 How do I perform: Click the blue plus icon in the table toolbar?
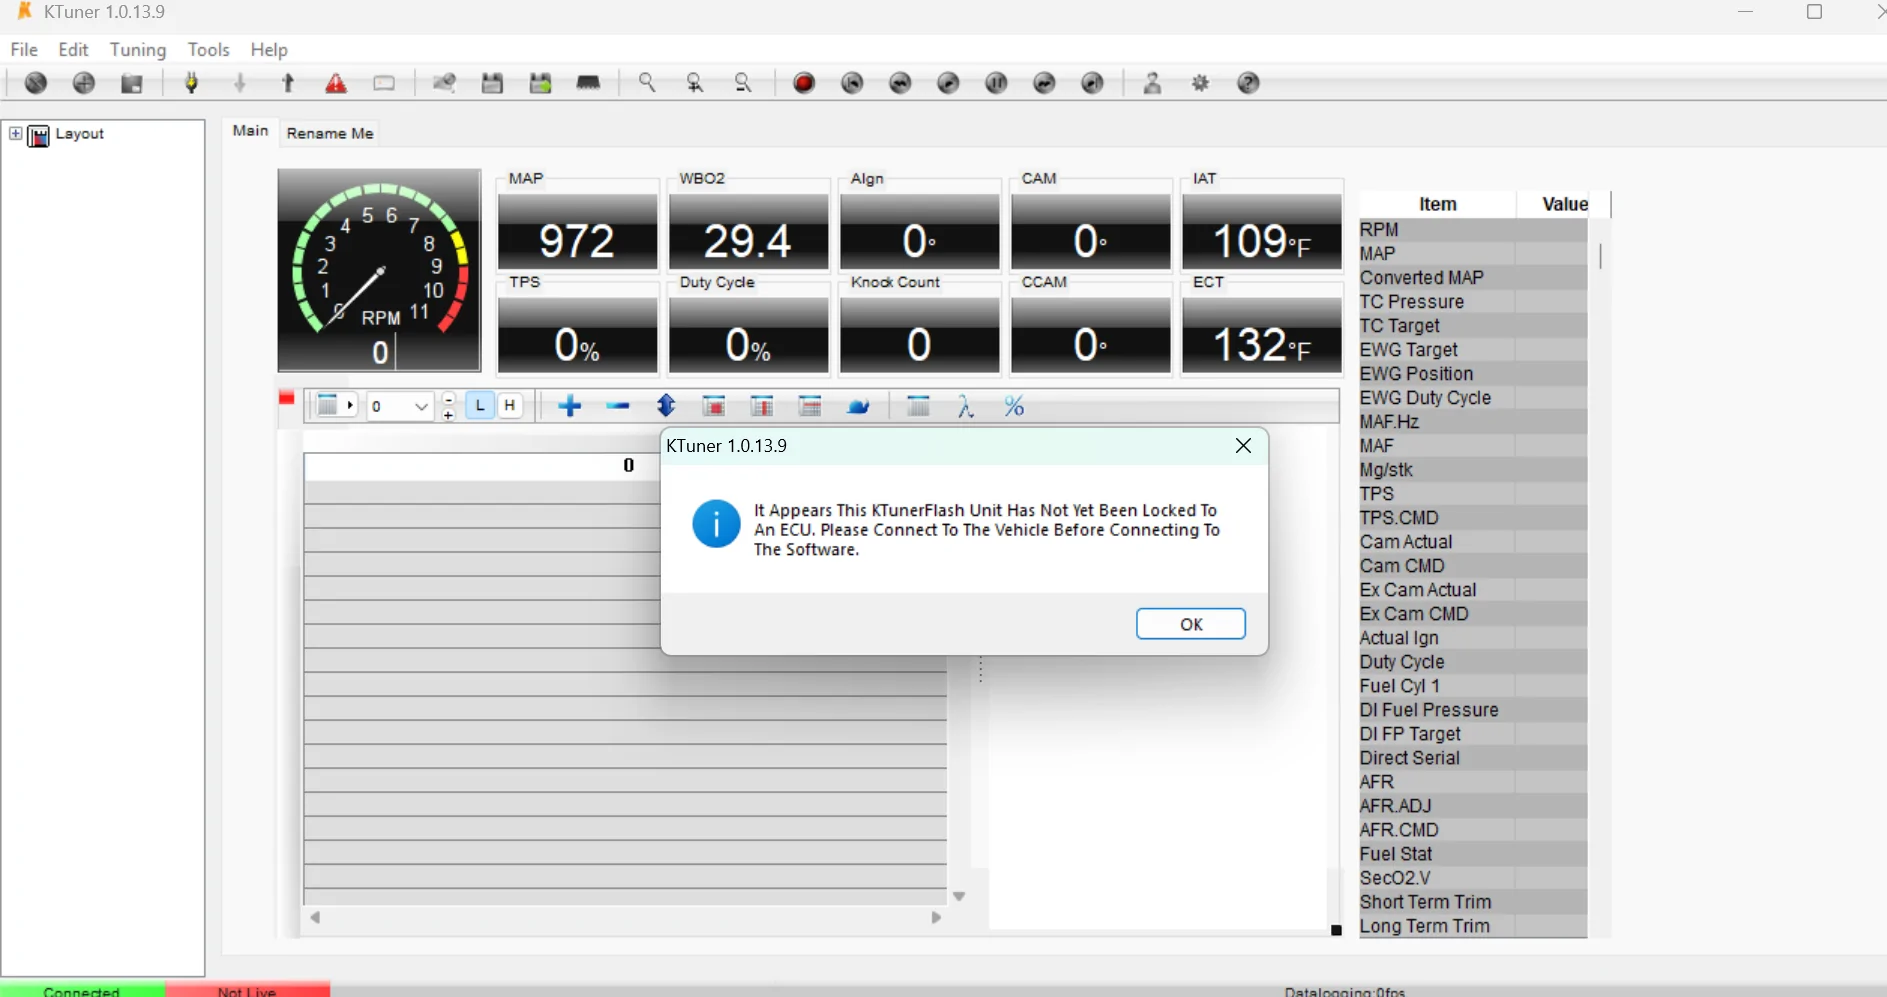click(570, 406)
